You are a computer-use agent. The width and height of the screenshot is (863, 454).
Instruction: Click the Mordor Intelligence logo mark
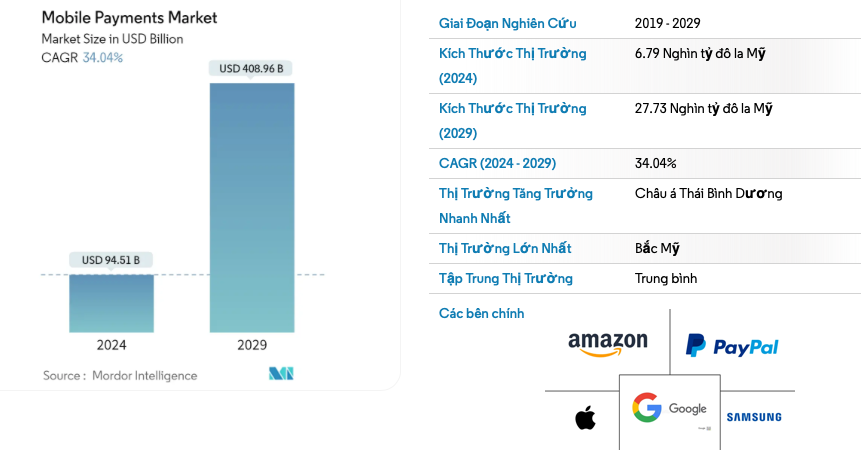281,374
